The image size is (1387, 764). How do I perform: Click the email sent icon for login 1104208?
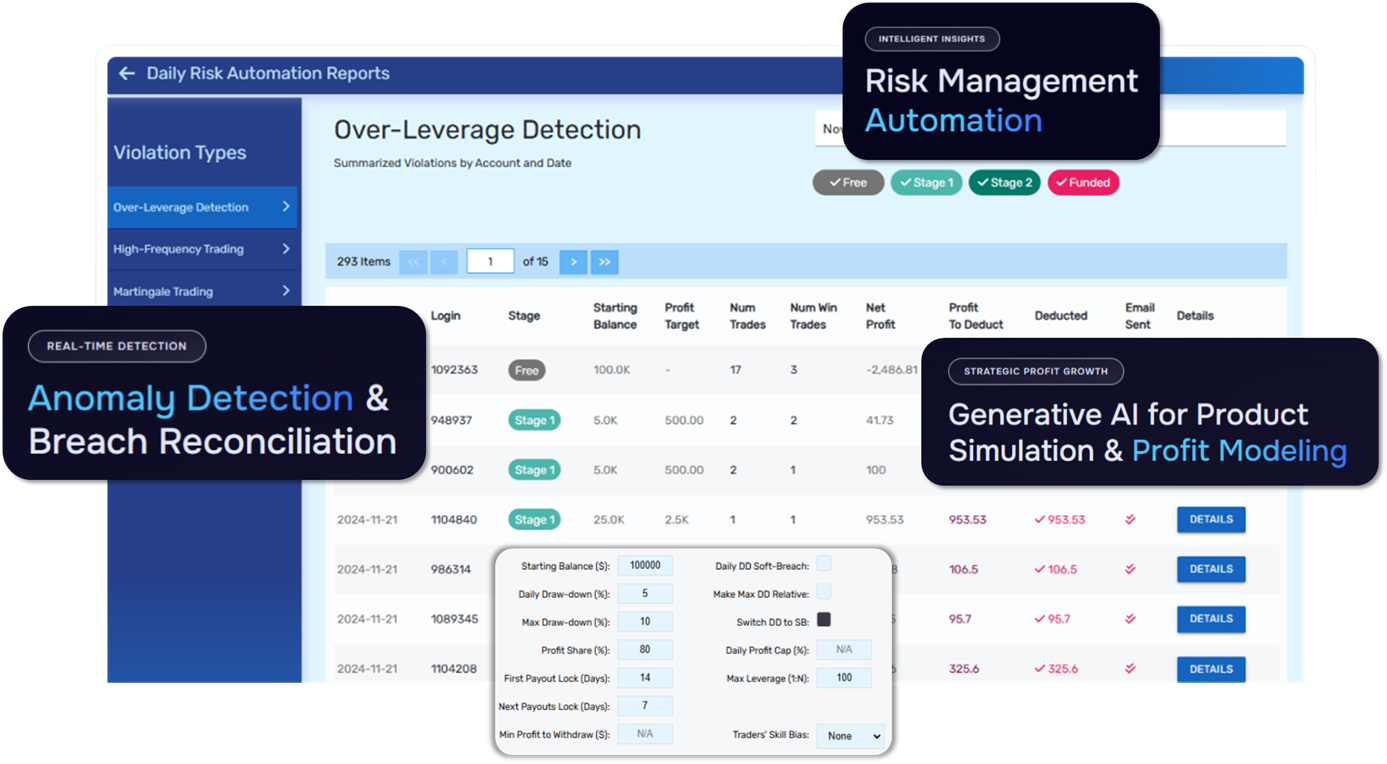pos(1130,669)
